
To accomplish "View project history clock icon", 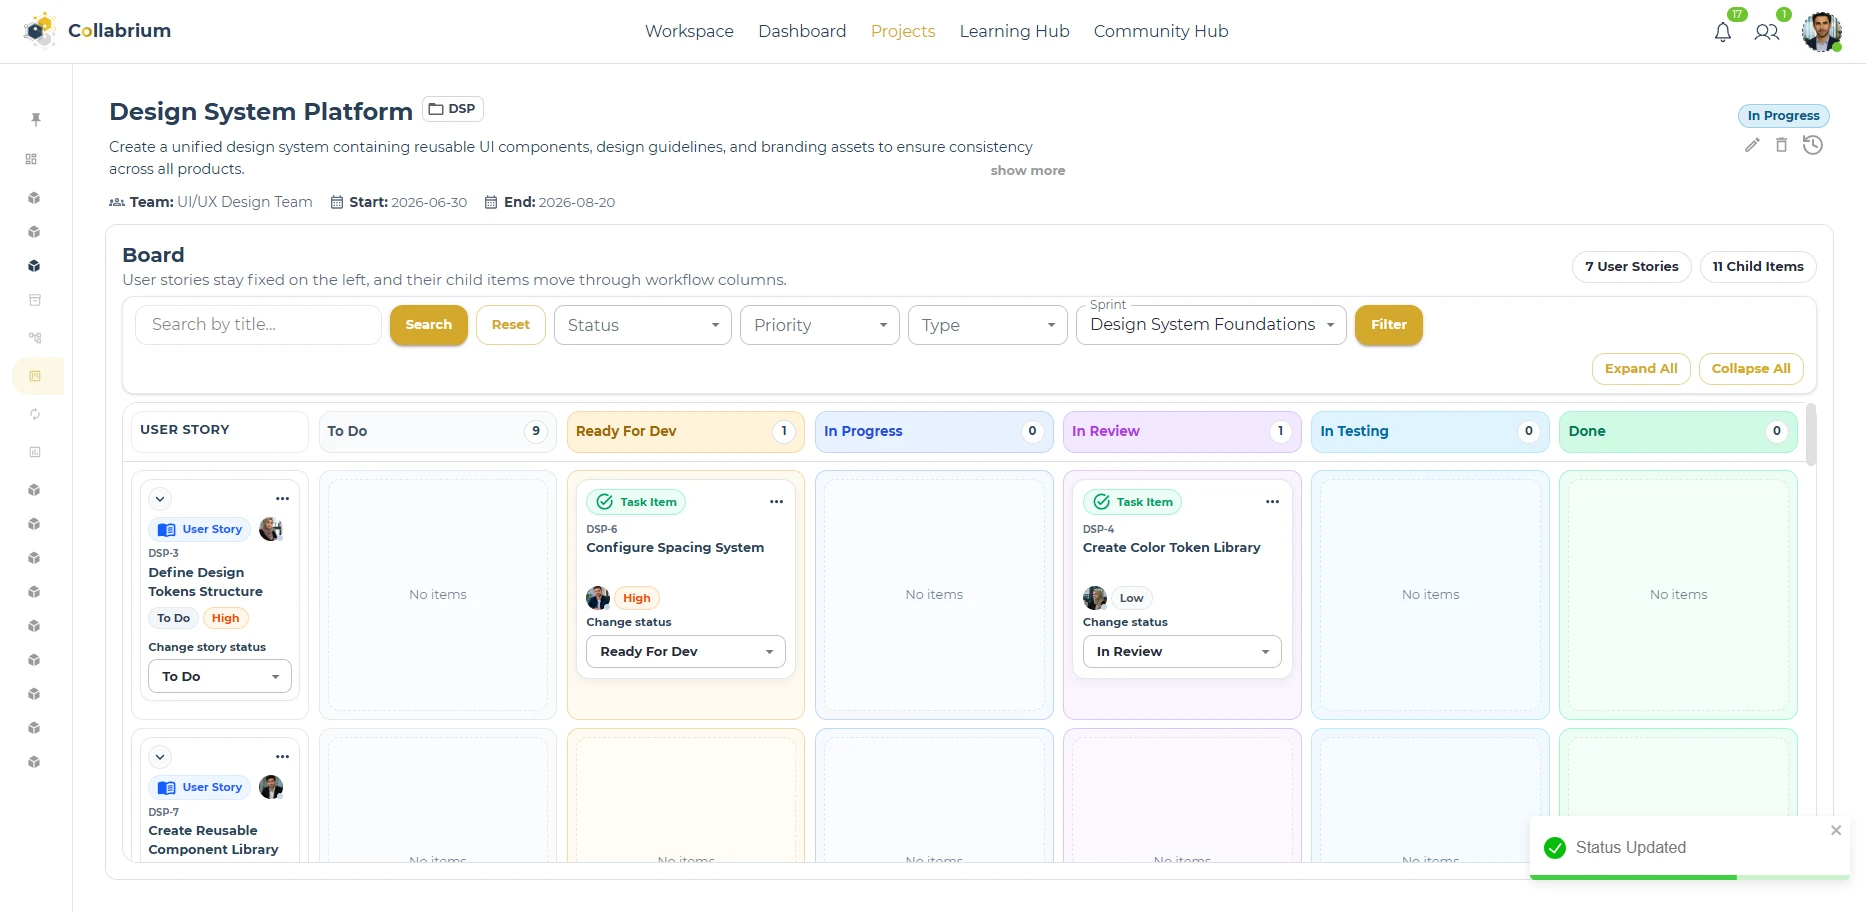I will (x=1813, y=145).
